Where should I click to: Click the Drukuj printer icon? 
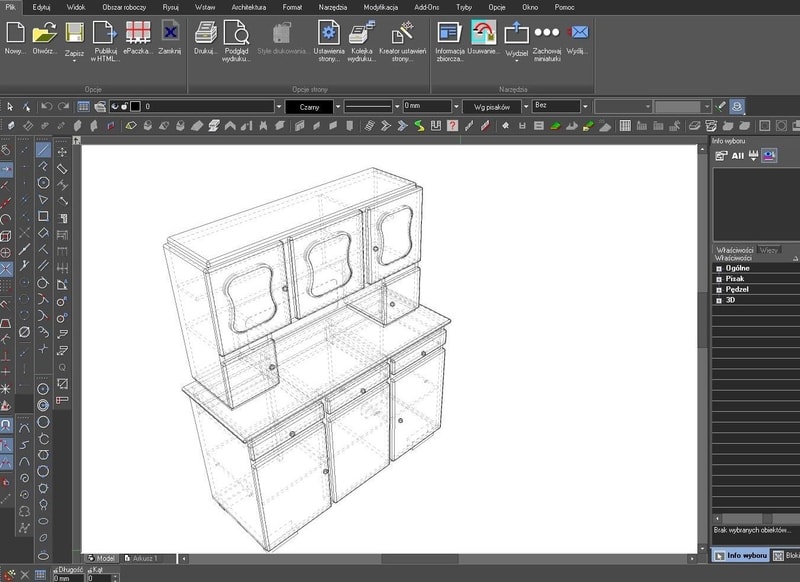coord(205,32)
